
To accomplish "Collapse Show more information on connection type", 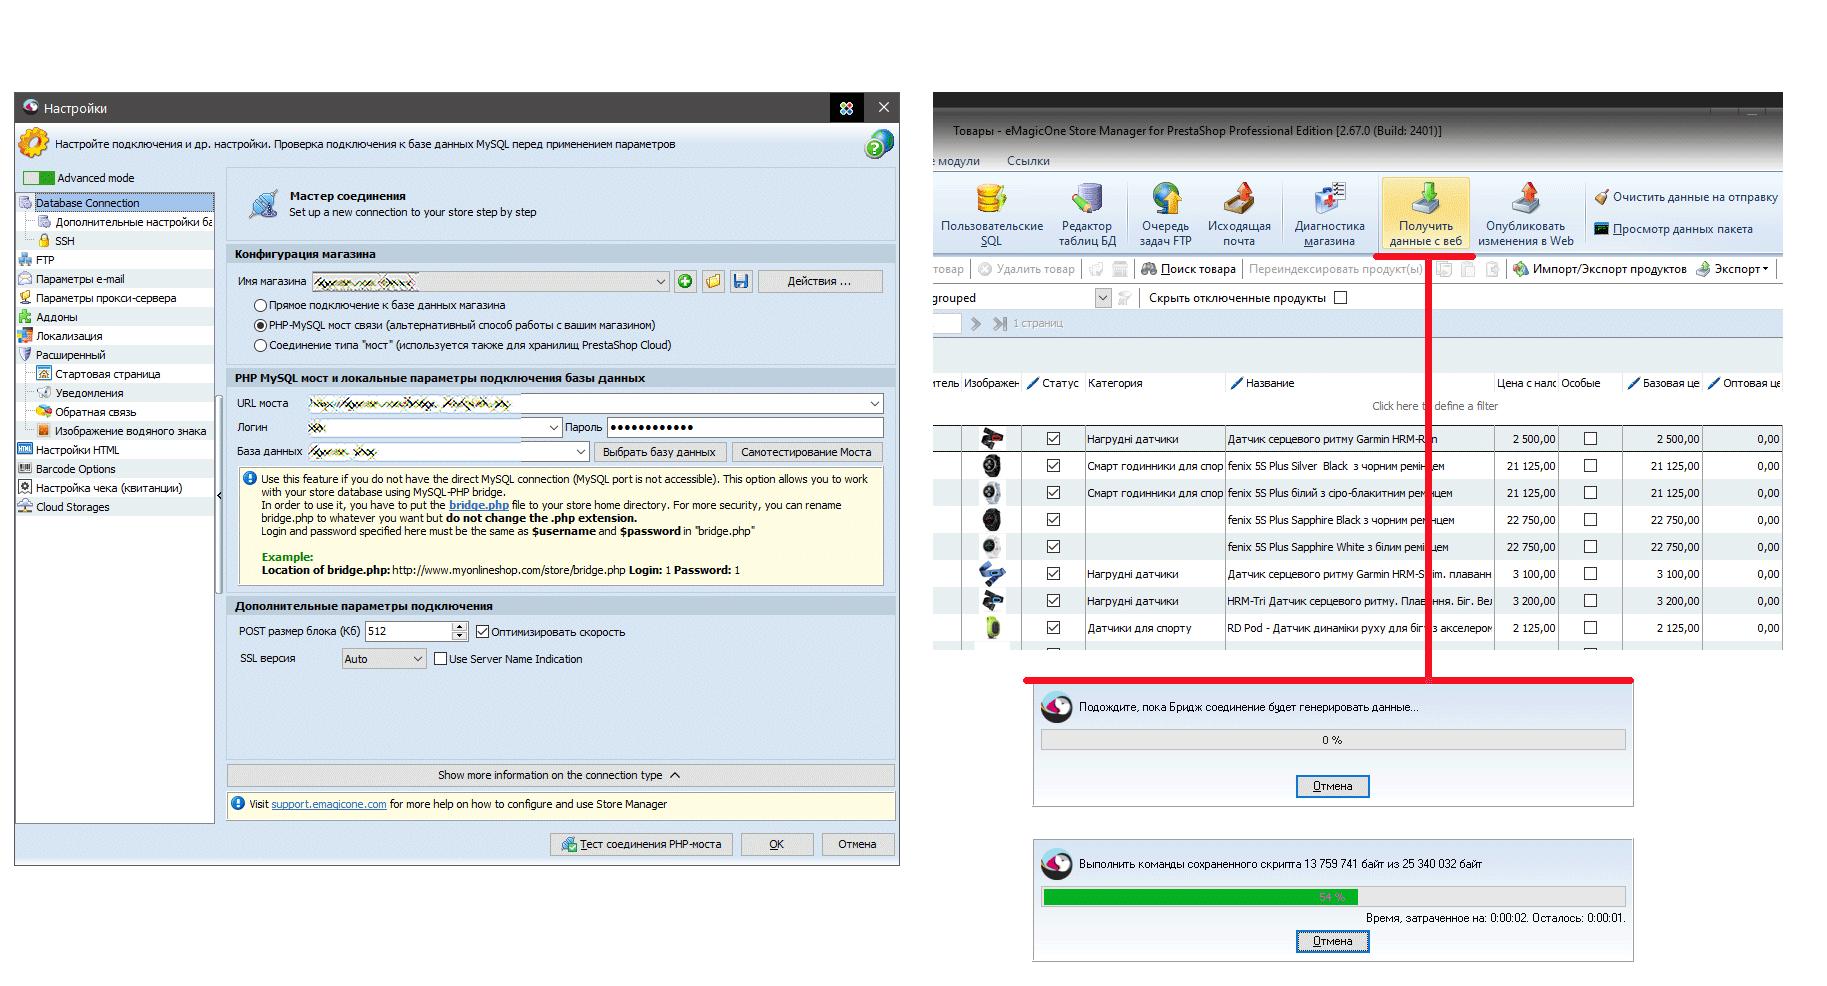I will pos(560,775).
